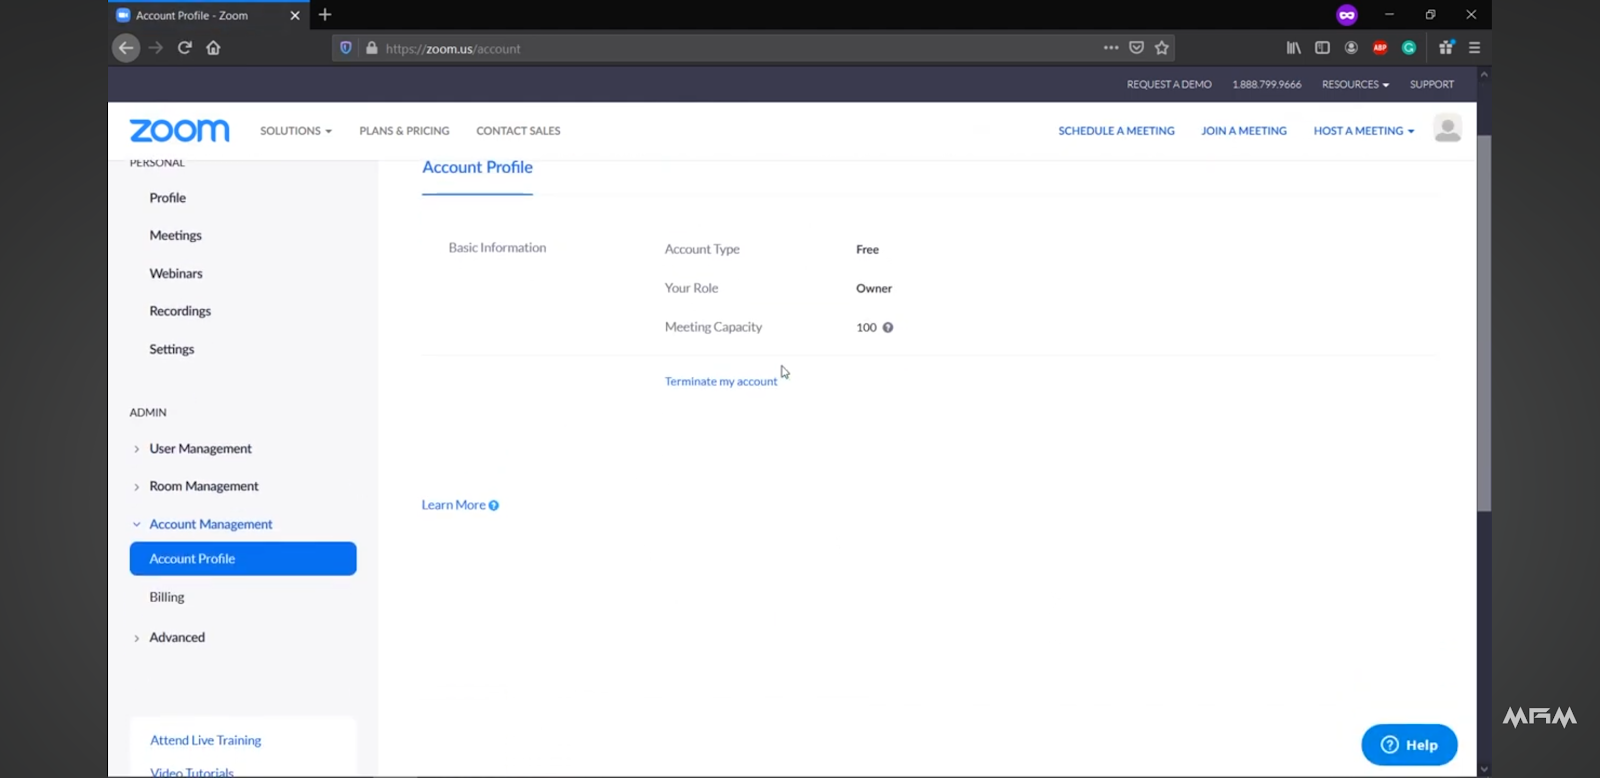Open Attend Live Training link

point(206,741)
